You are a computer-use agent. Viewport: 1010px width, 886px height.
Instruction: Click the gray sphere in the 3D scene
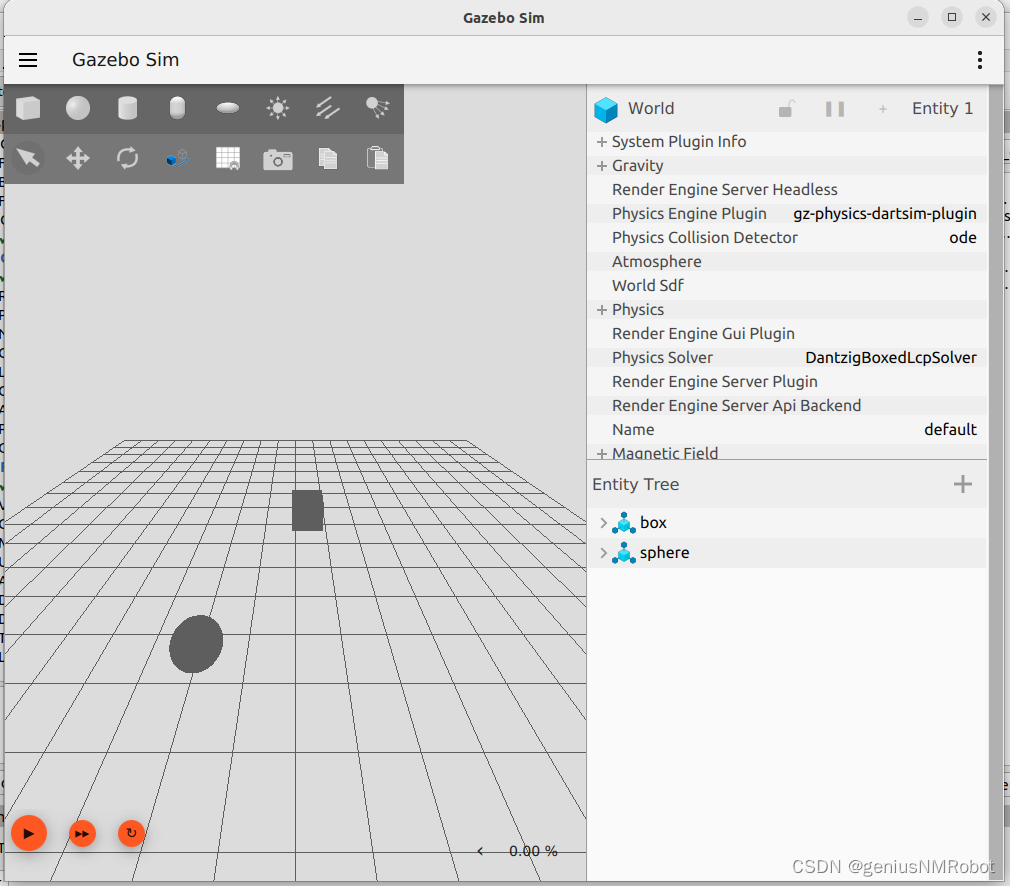coord(196,644)
